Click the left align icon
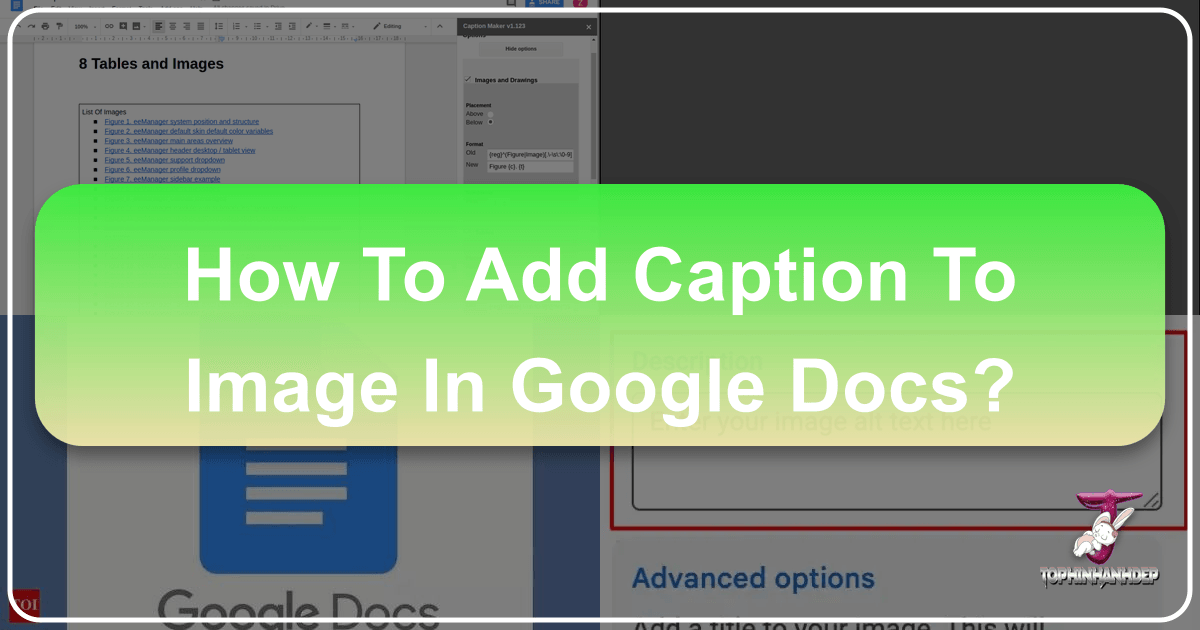 tap(159, 25)
